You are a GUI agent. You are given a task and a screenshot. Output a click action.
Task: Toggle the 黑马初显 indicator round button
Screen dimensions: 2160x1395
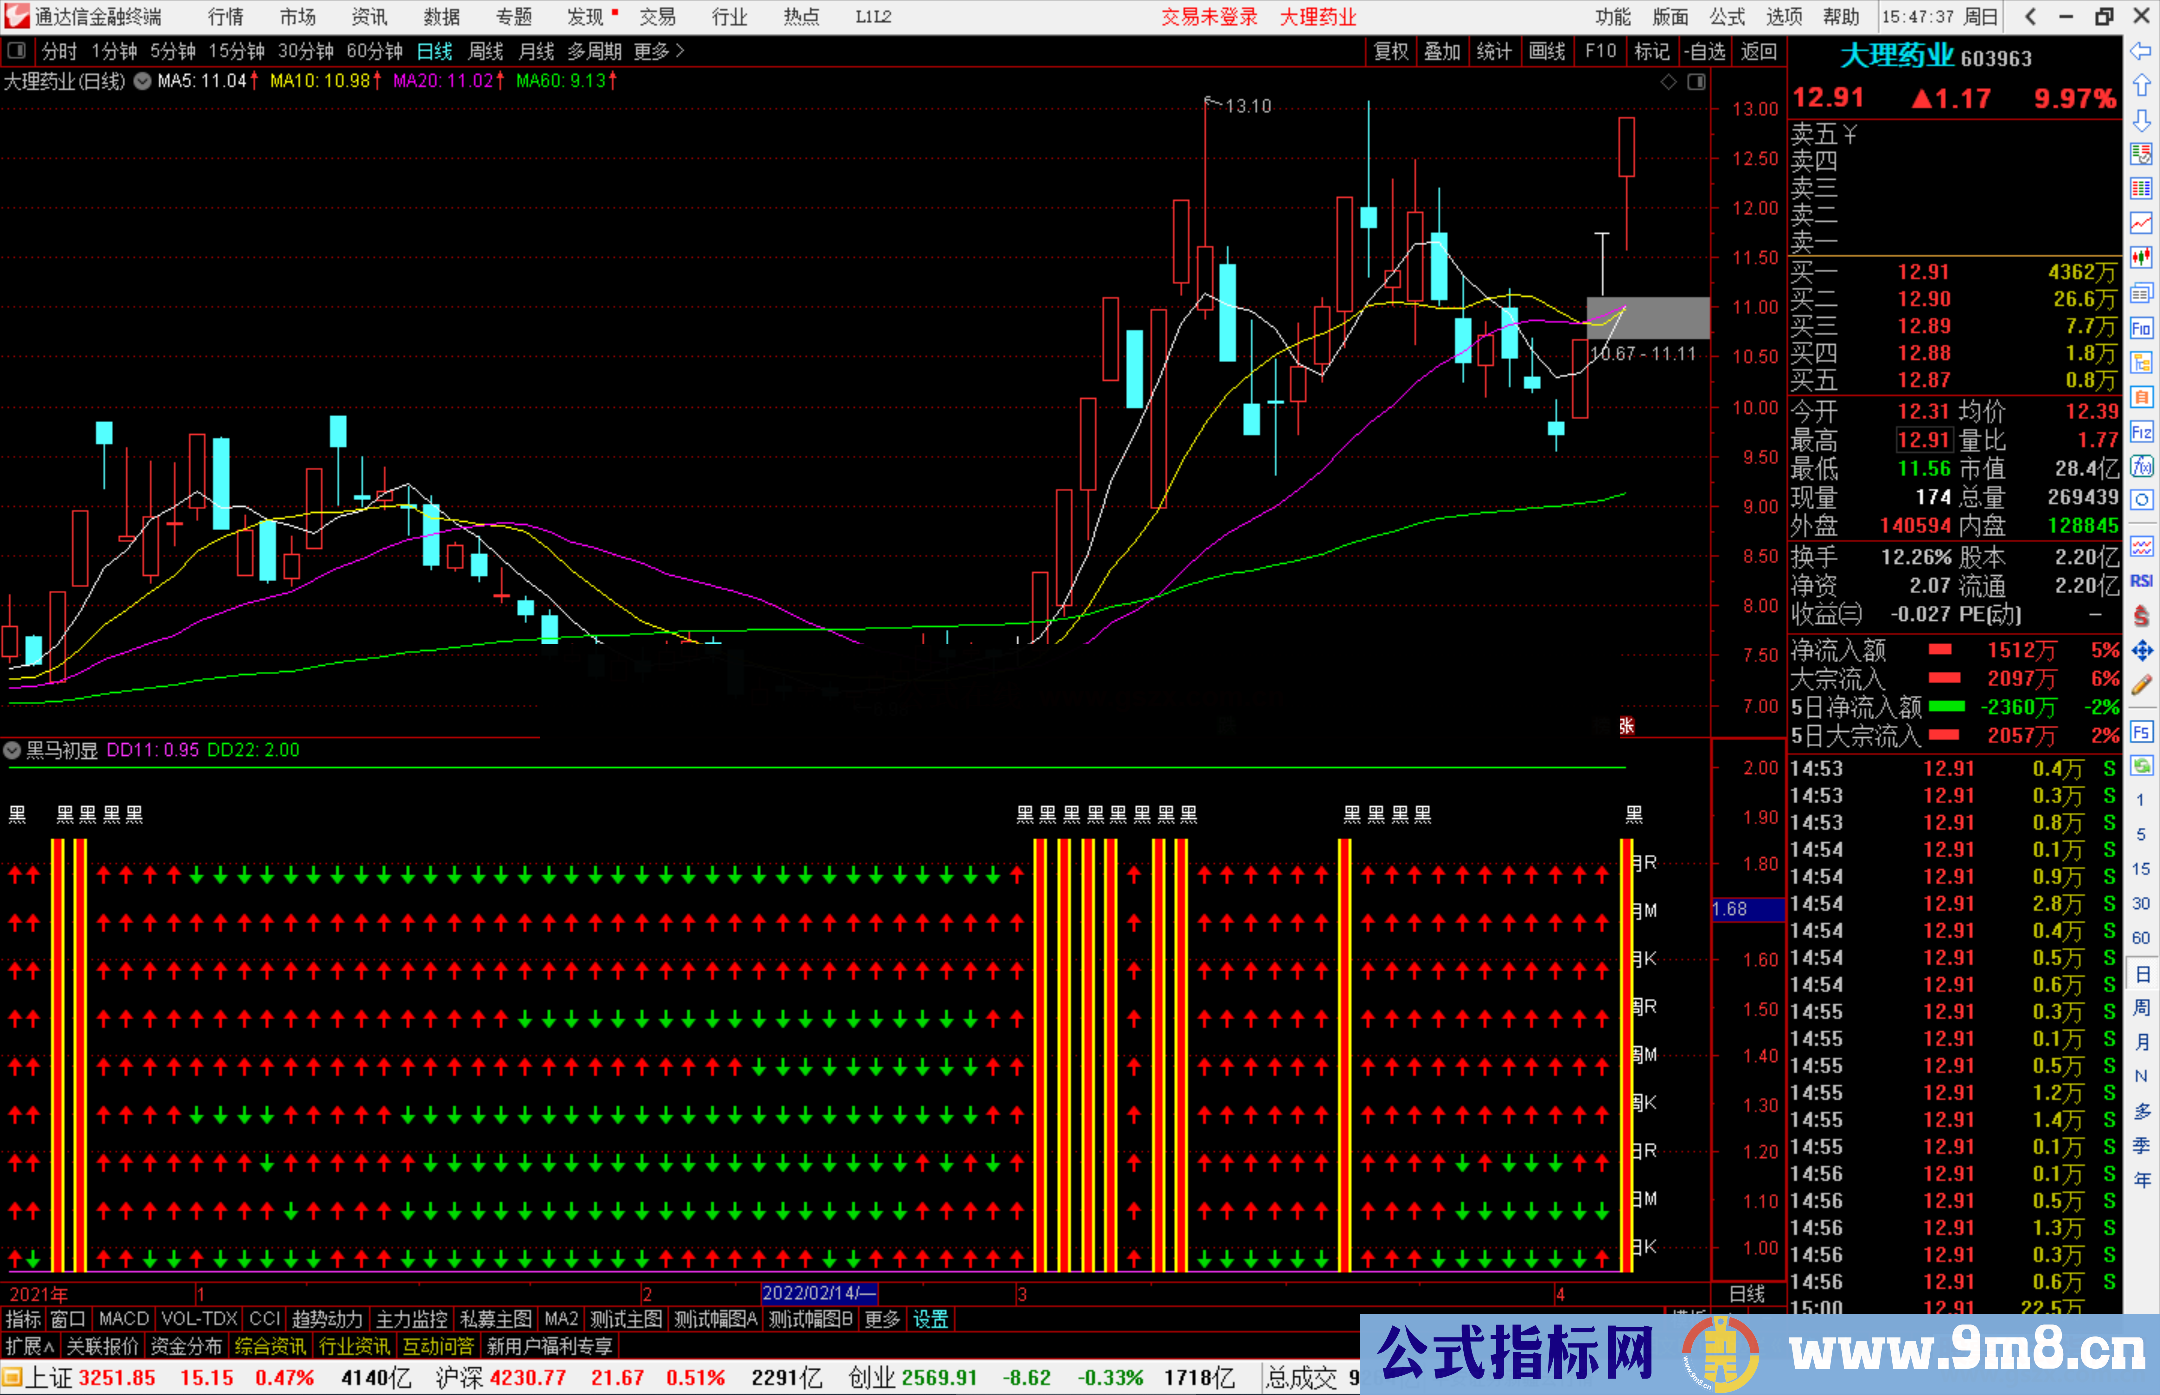(12, 750)
